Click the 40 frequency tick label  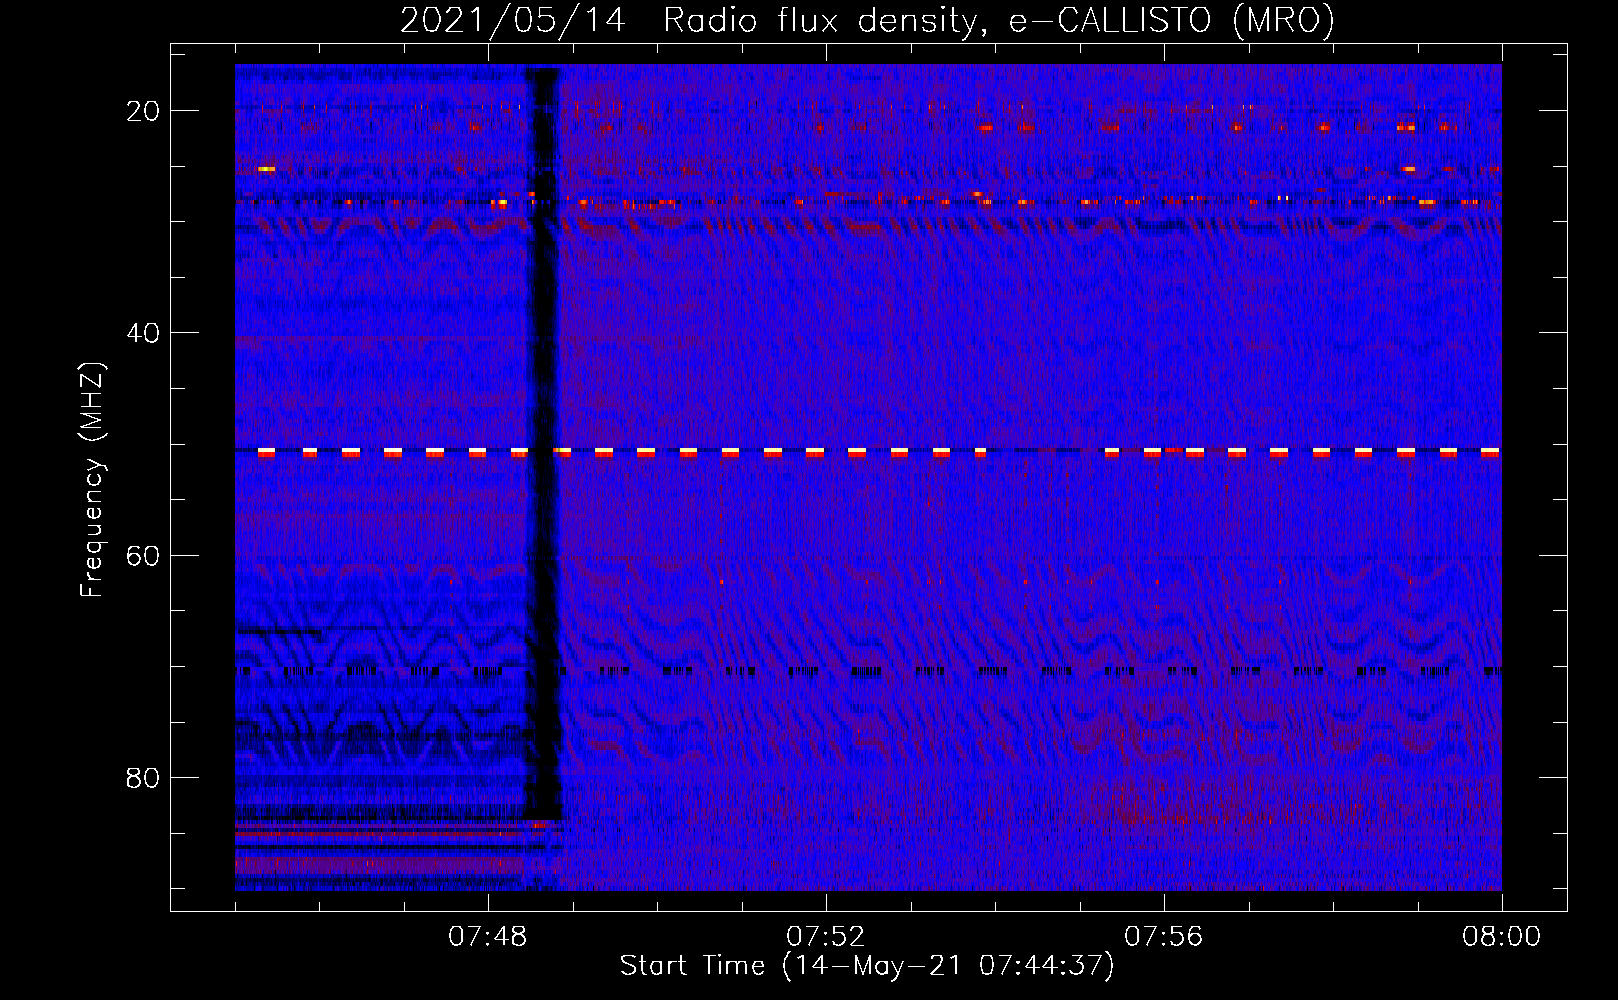[143, 333]
